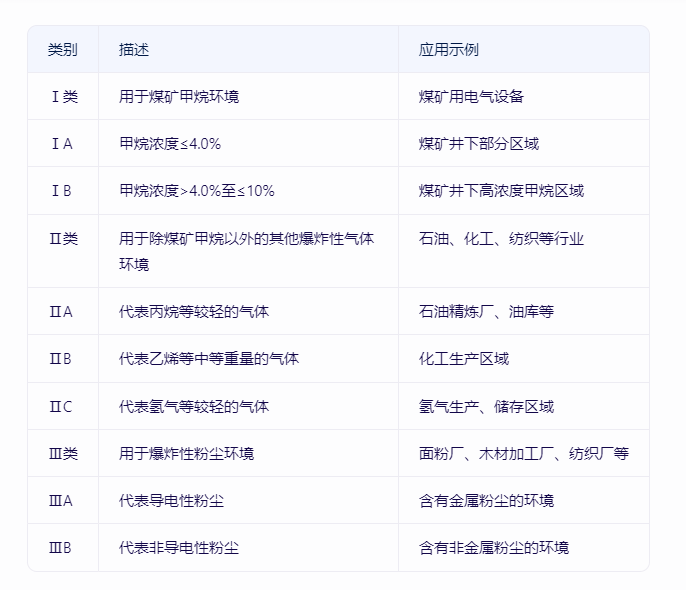
Task: Click the 代表丙烷等较轻的气体 description
Action: point(194,312)
